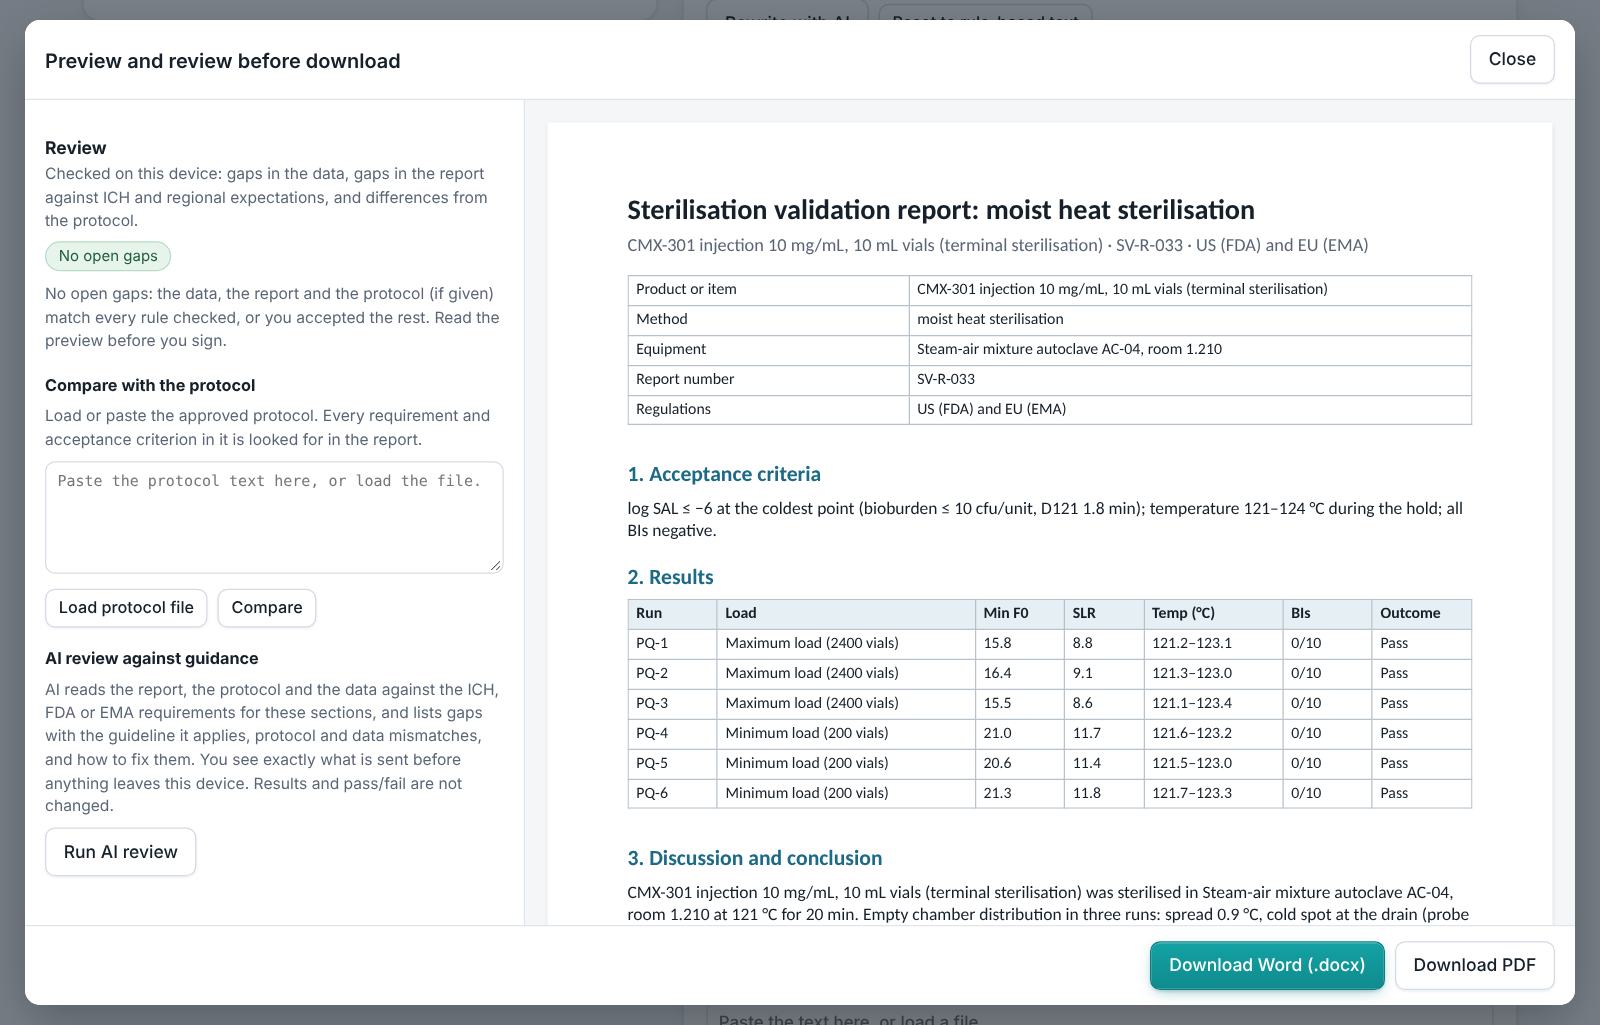Select the PQ-4 run cell
Screen dimensions: 1600x1025
[x=672, y=733]
